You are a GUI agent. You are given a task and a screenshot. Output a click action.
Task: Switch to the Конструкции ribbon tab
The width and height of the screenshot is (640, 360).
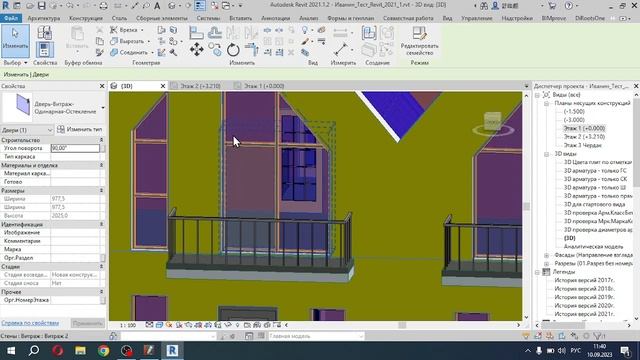click(x=86, y=18)
